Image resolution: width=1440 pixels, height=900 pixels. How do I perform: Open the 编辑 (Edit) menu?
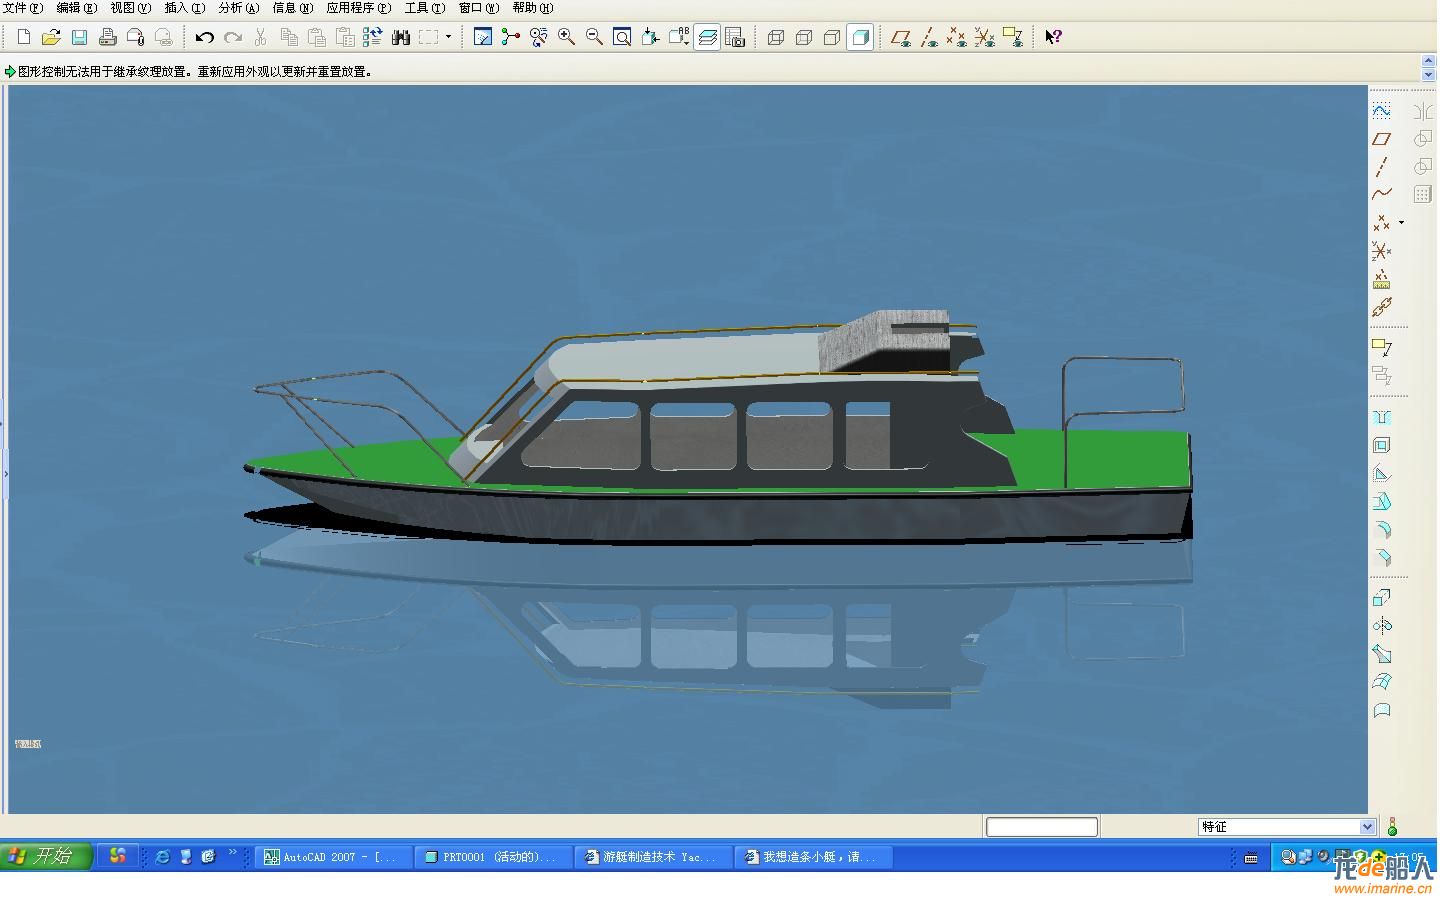click(x=77, y=8)
